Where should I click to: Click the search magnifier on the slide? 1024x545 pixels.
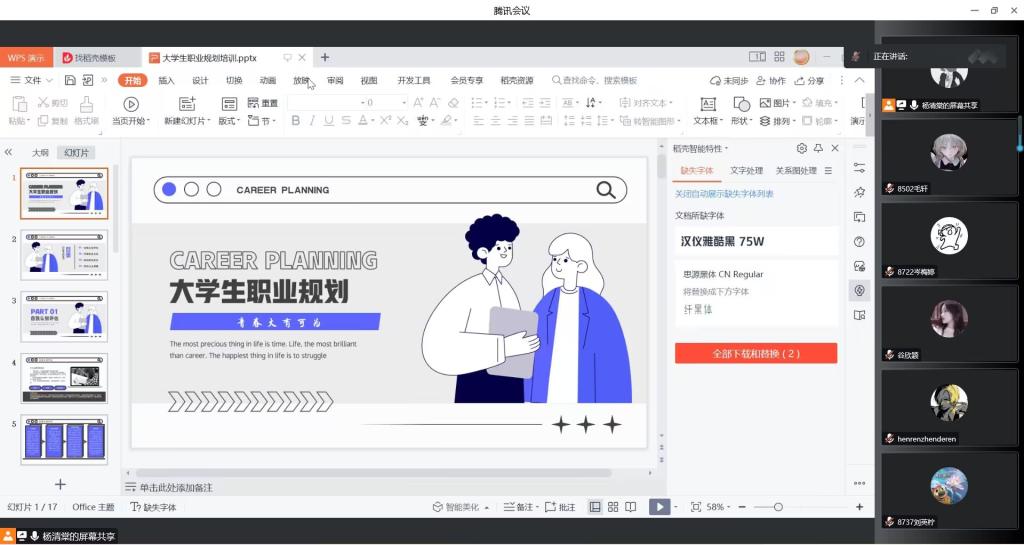tap(605, 190)
